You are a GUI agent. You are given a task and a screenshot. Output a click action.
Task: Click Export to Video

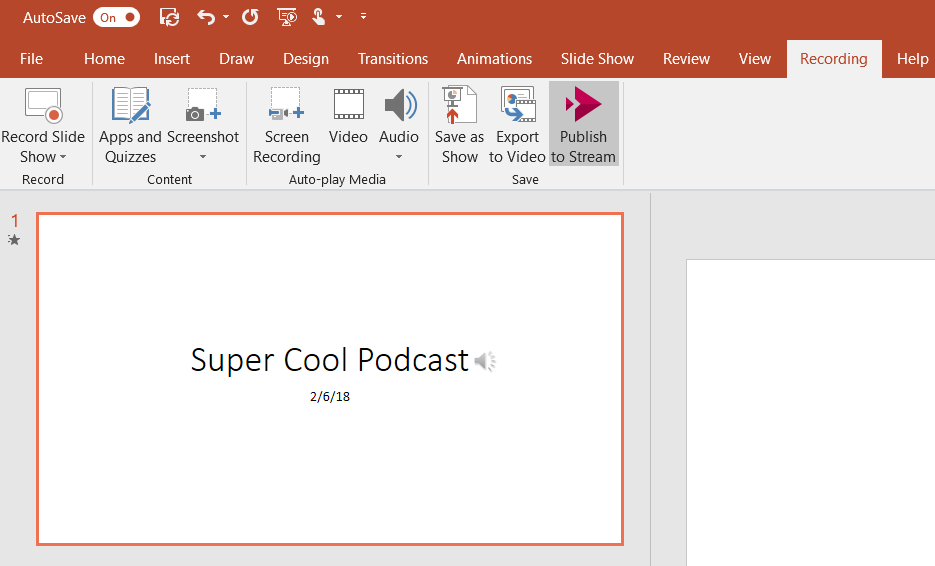[x=517, y=125]
